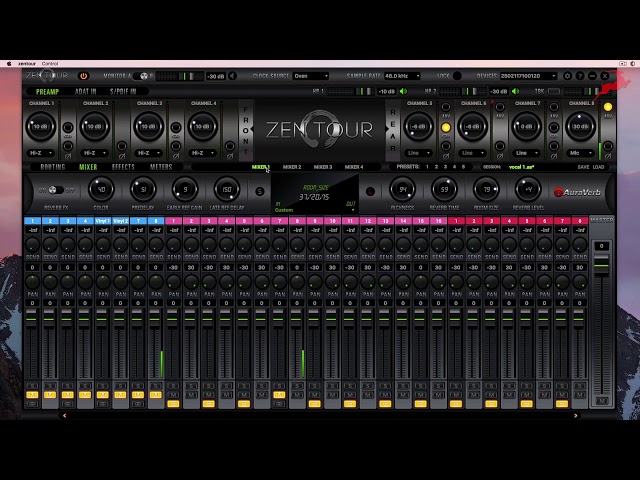Image resolution: width=640 pixels, height=480 pixels.
Task: Mute headphone HP 1 speaker icon
Action: click(x=403, y=91)
